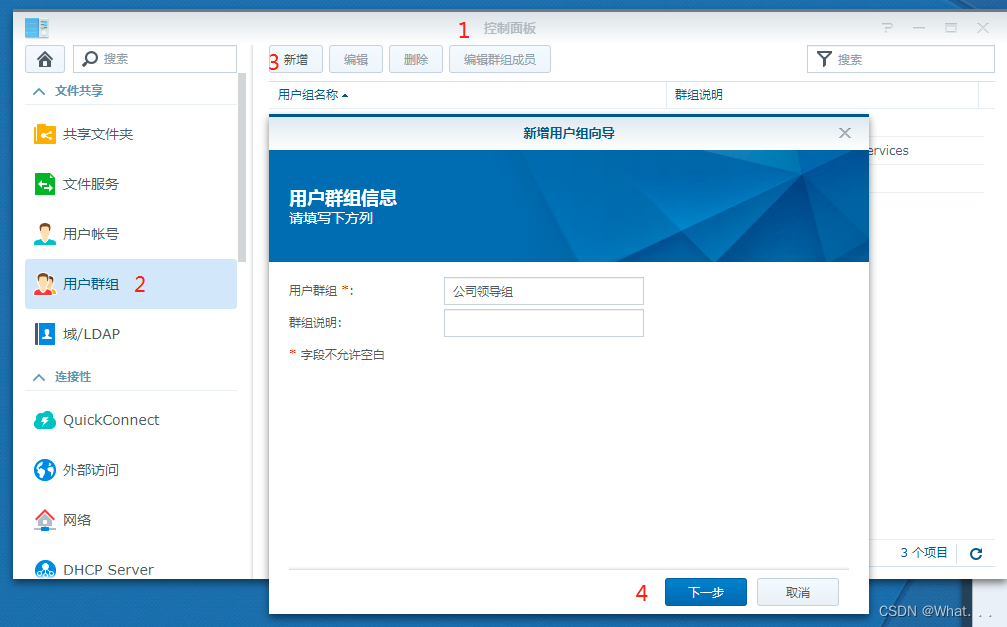The image size is (1007, 627).
Task: Open the 外部访问 sidebar icon
Action: point(45,470)
